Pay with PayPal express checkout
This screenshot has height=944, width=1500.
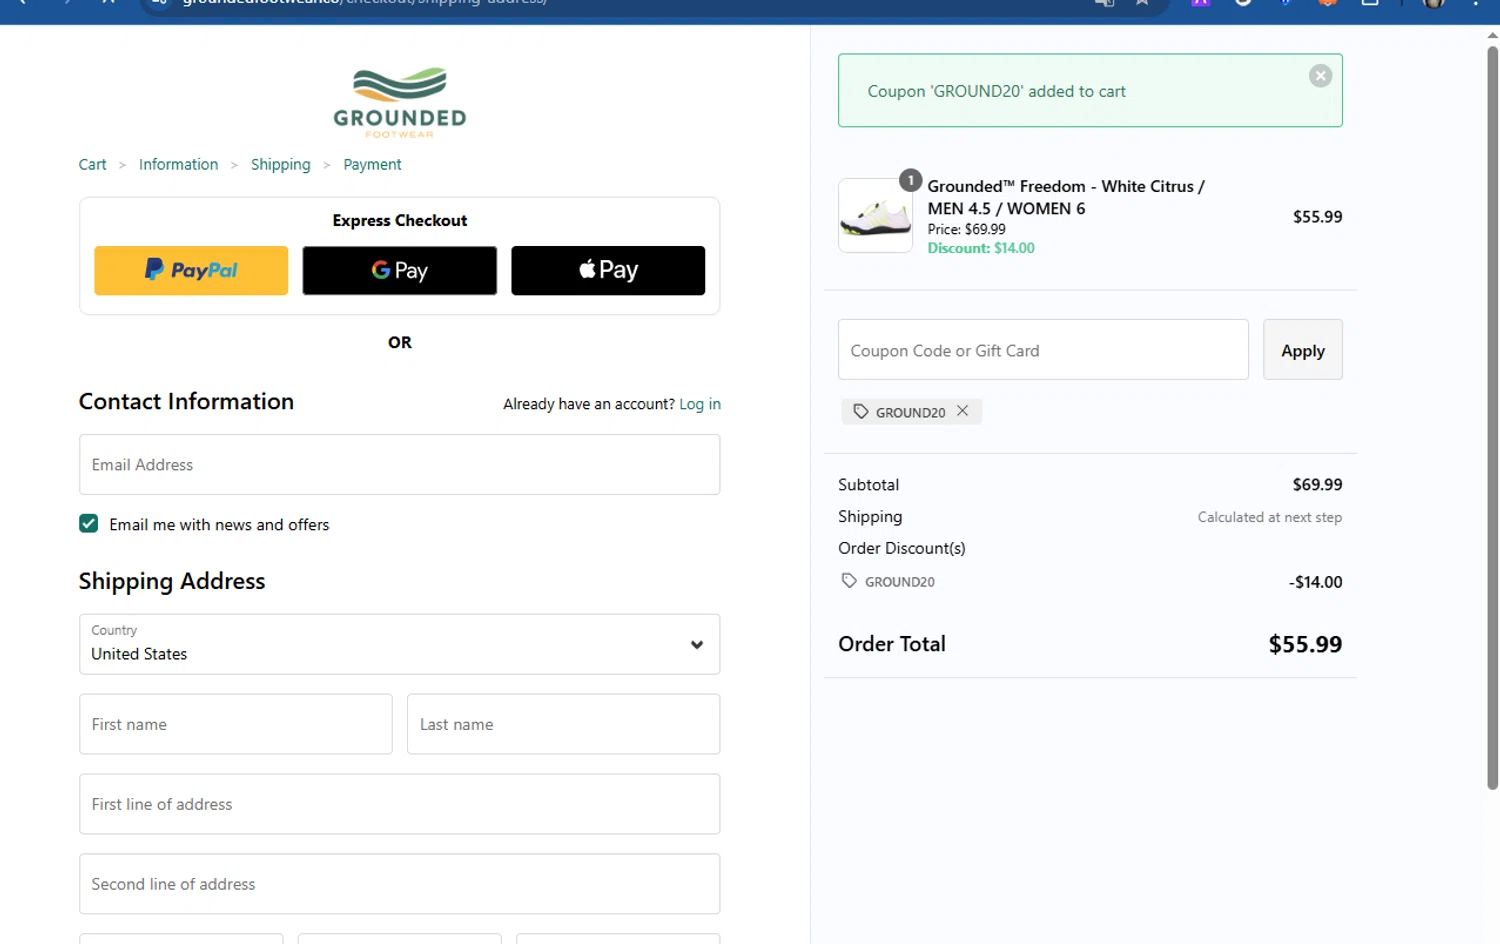[x=191, y=270]
